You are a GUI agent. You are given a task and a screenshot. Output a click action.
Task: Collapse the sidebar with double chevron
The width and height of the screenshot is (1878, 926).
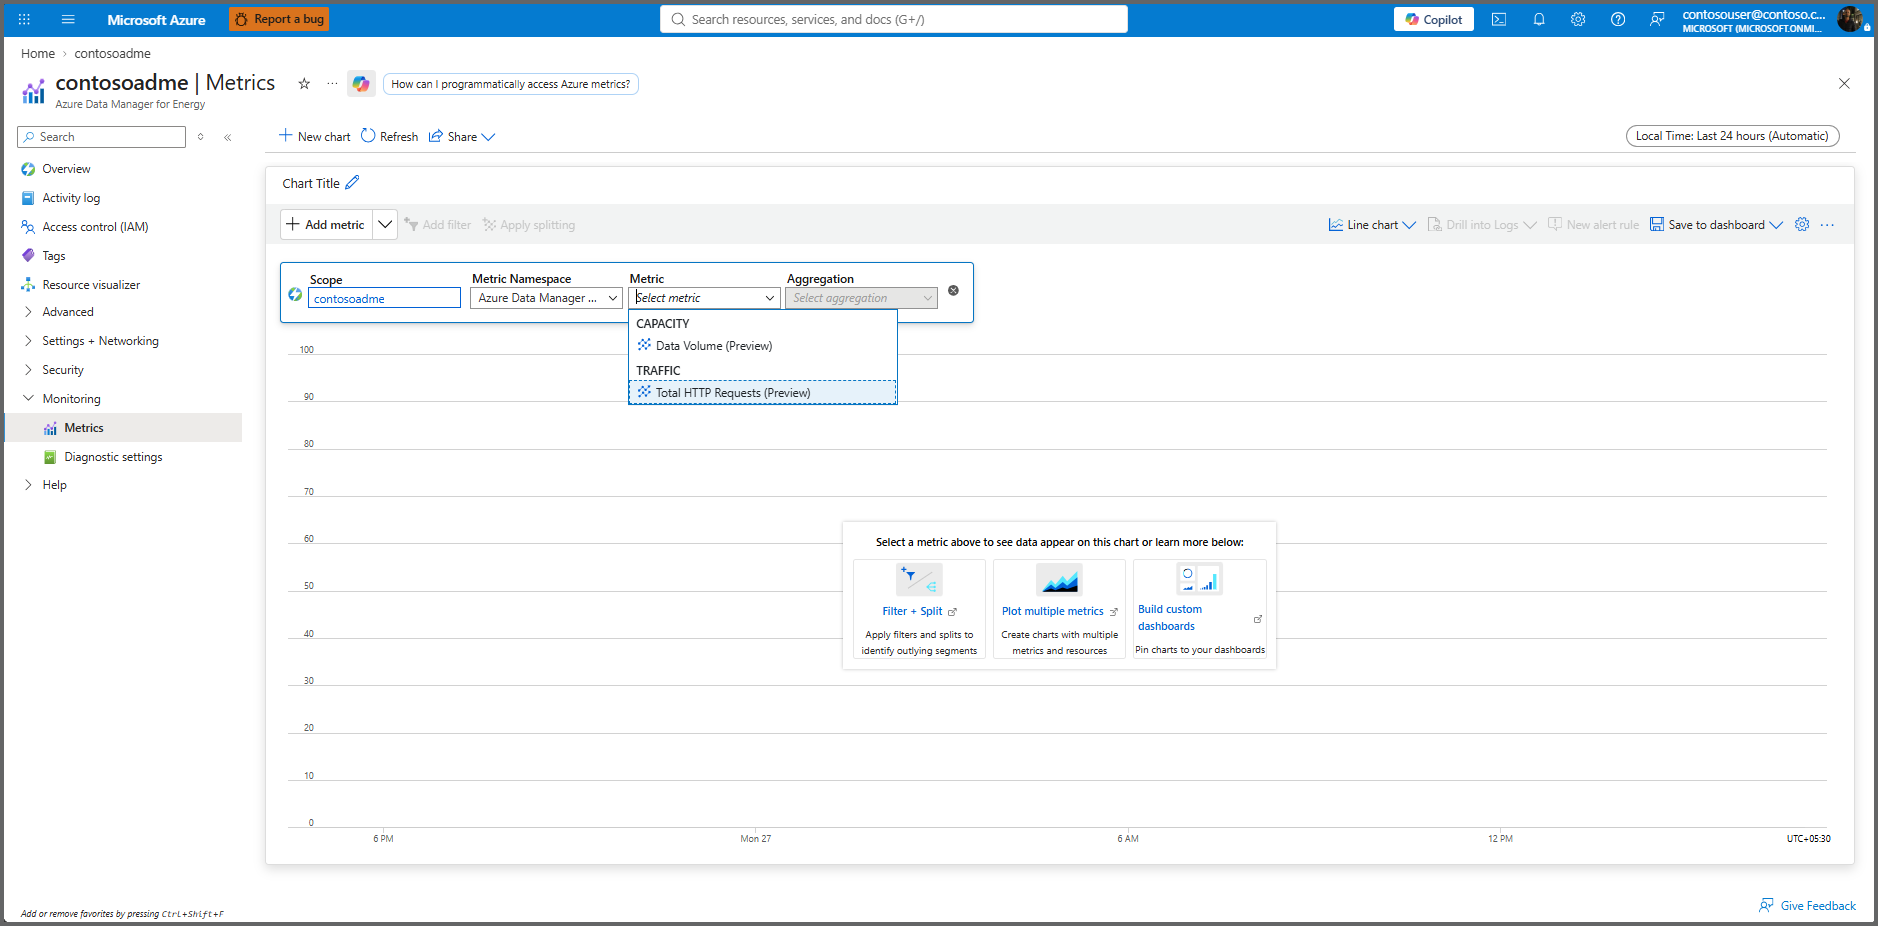pos(228,137)
